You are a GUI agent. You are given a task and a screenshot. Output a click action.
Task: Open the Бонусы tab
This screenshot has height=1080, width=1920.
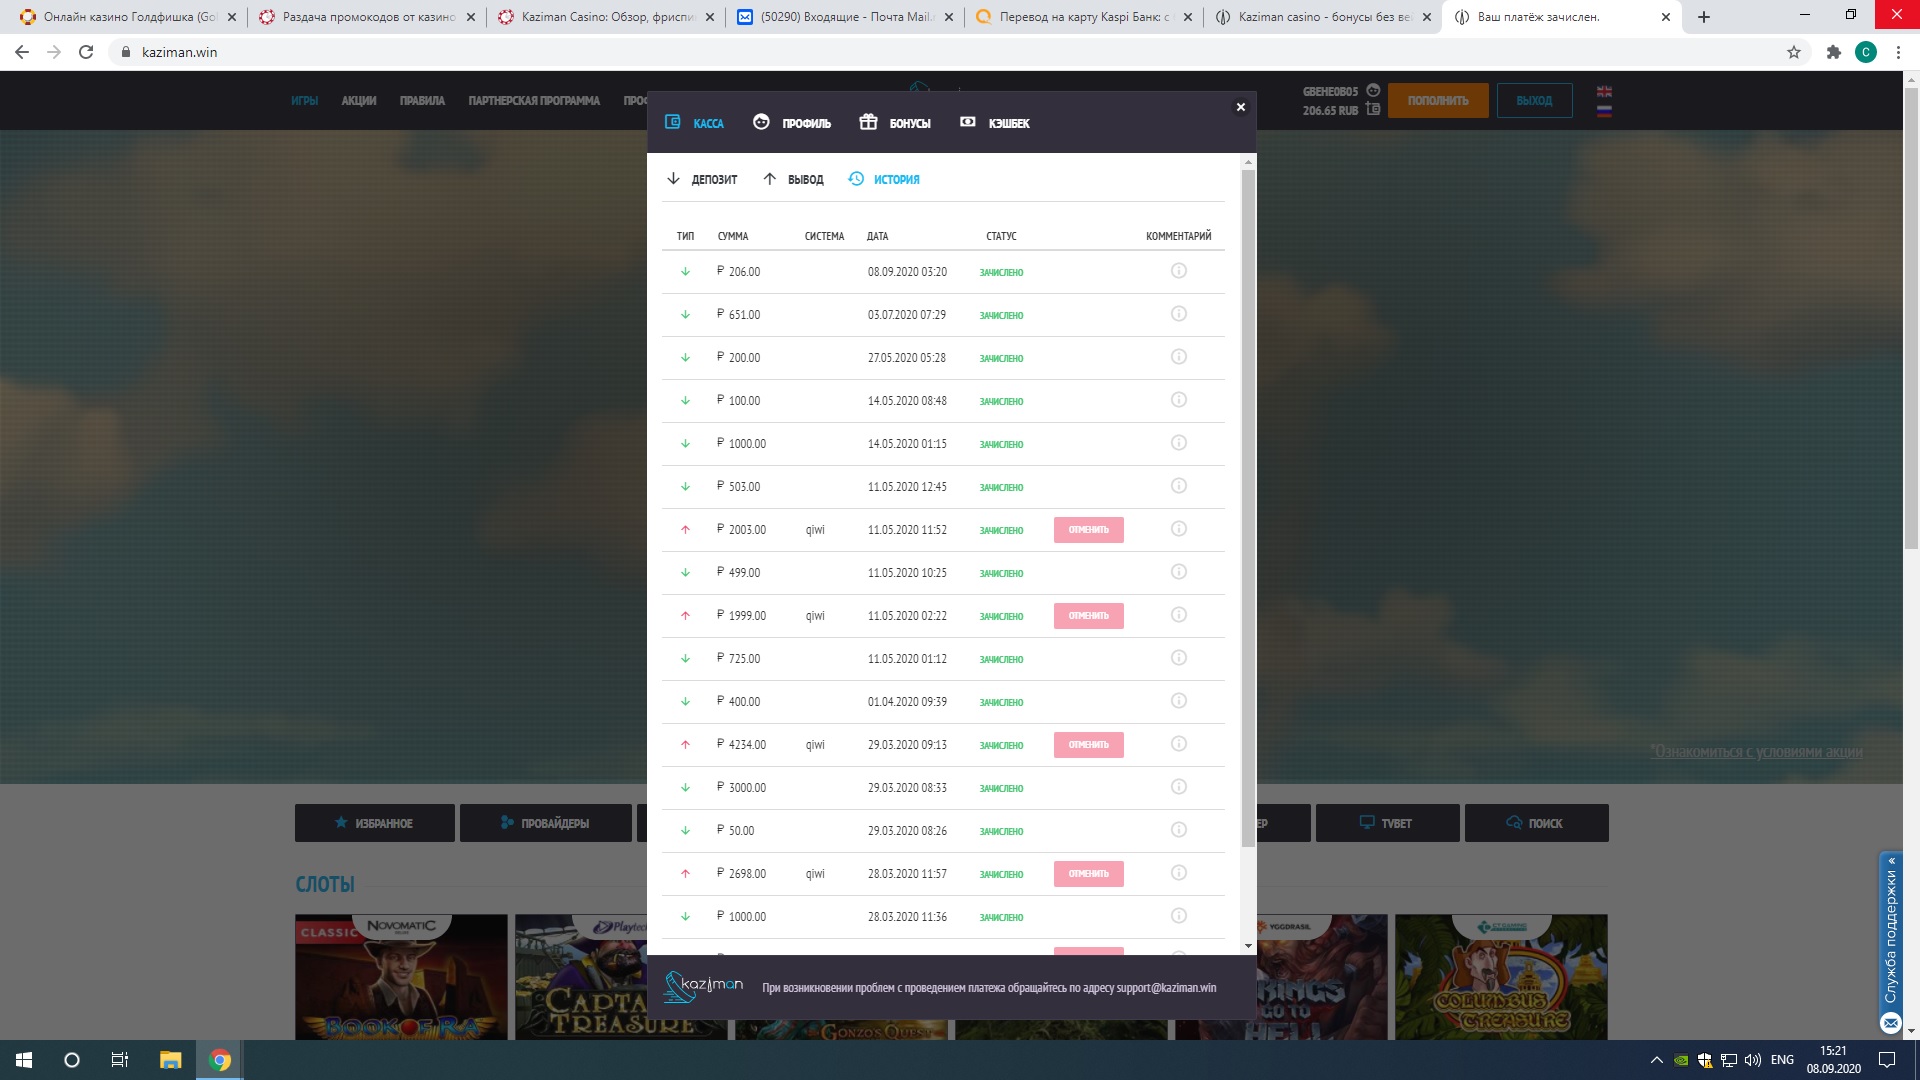click(895, 123)
